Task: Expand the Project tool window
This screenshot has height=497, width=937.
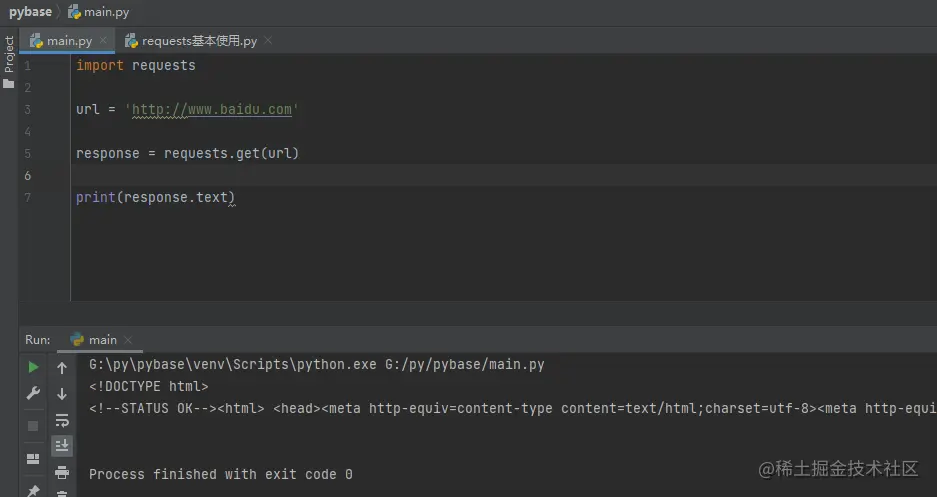Action: (x=9, y=56)
